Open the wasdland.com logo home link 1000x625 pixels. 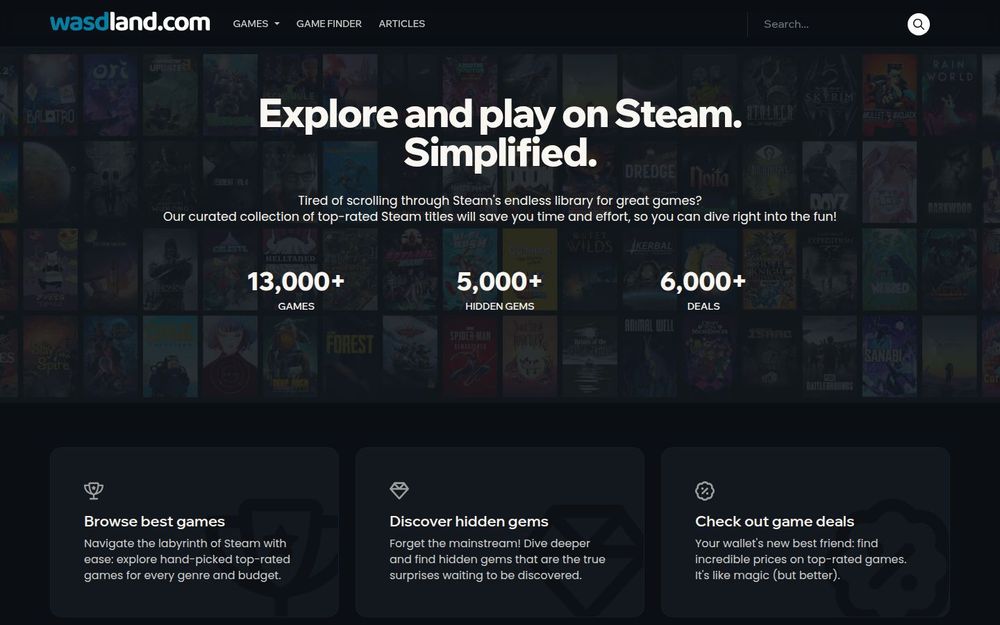click(130, 22)
